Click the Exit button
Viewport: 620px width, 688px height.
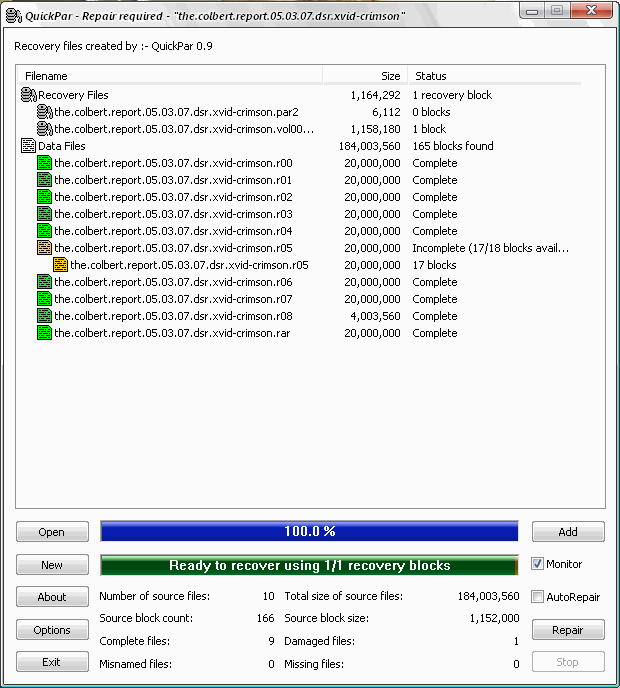[x=52, y=662]
